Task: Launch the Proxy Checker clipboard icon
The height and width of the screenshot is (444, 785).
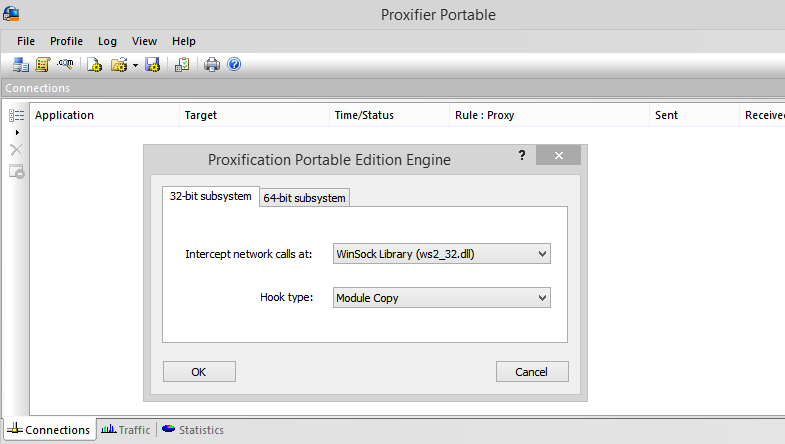Action: pos(182,65)
